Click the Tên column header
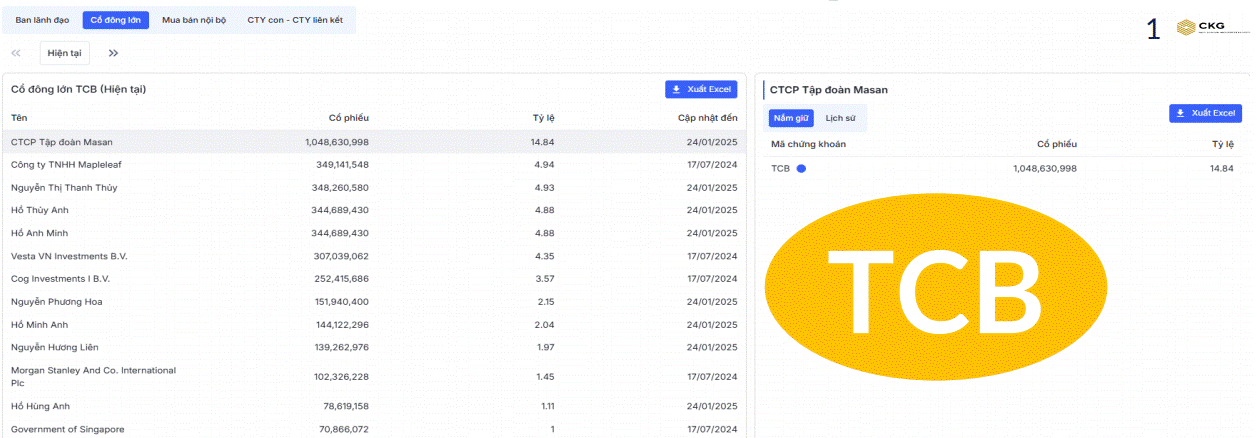The width and height of the screenshot is (1257, 438). pos(19,118)
